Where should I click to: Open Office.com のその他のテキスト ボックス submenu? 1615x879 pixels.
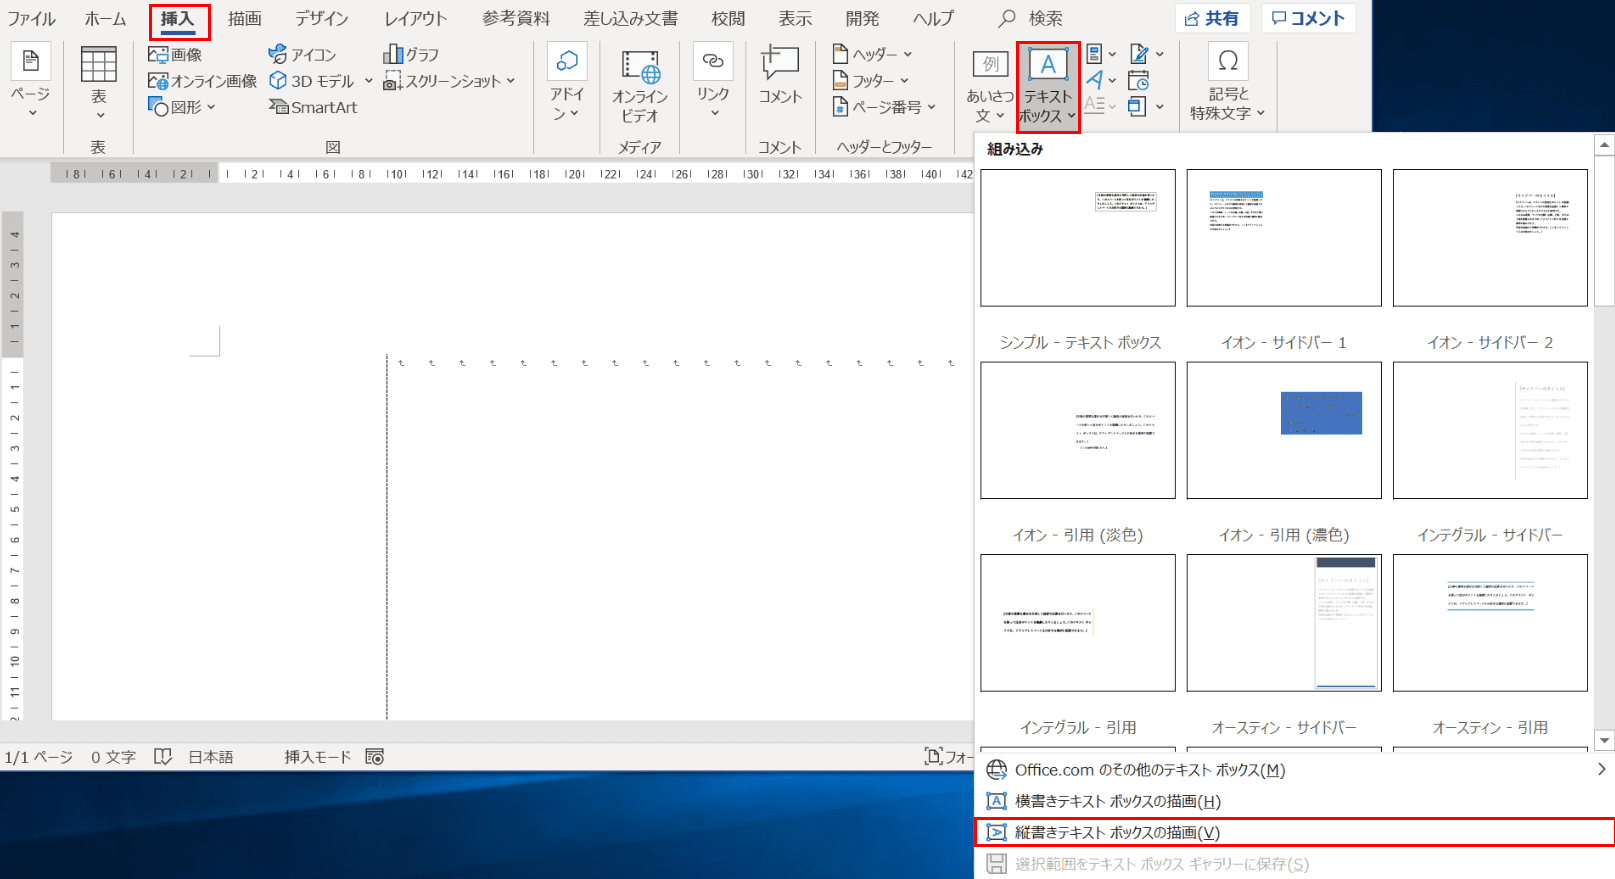tap(1294, 770)
